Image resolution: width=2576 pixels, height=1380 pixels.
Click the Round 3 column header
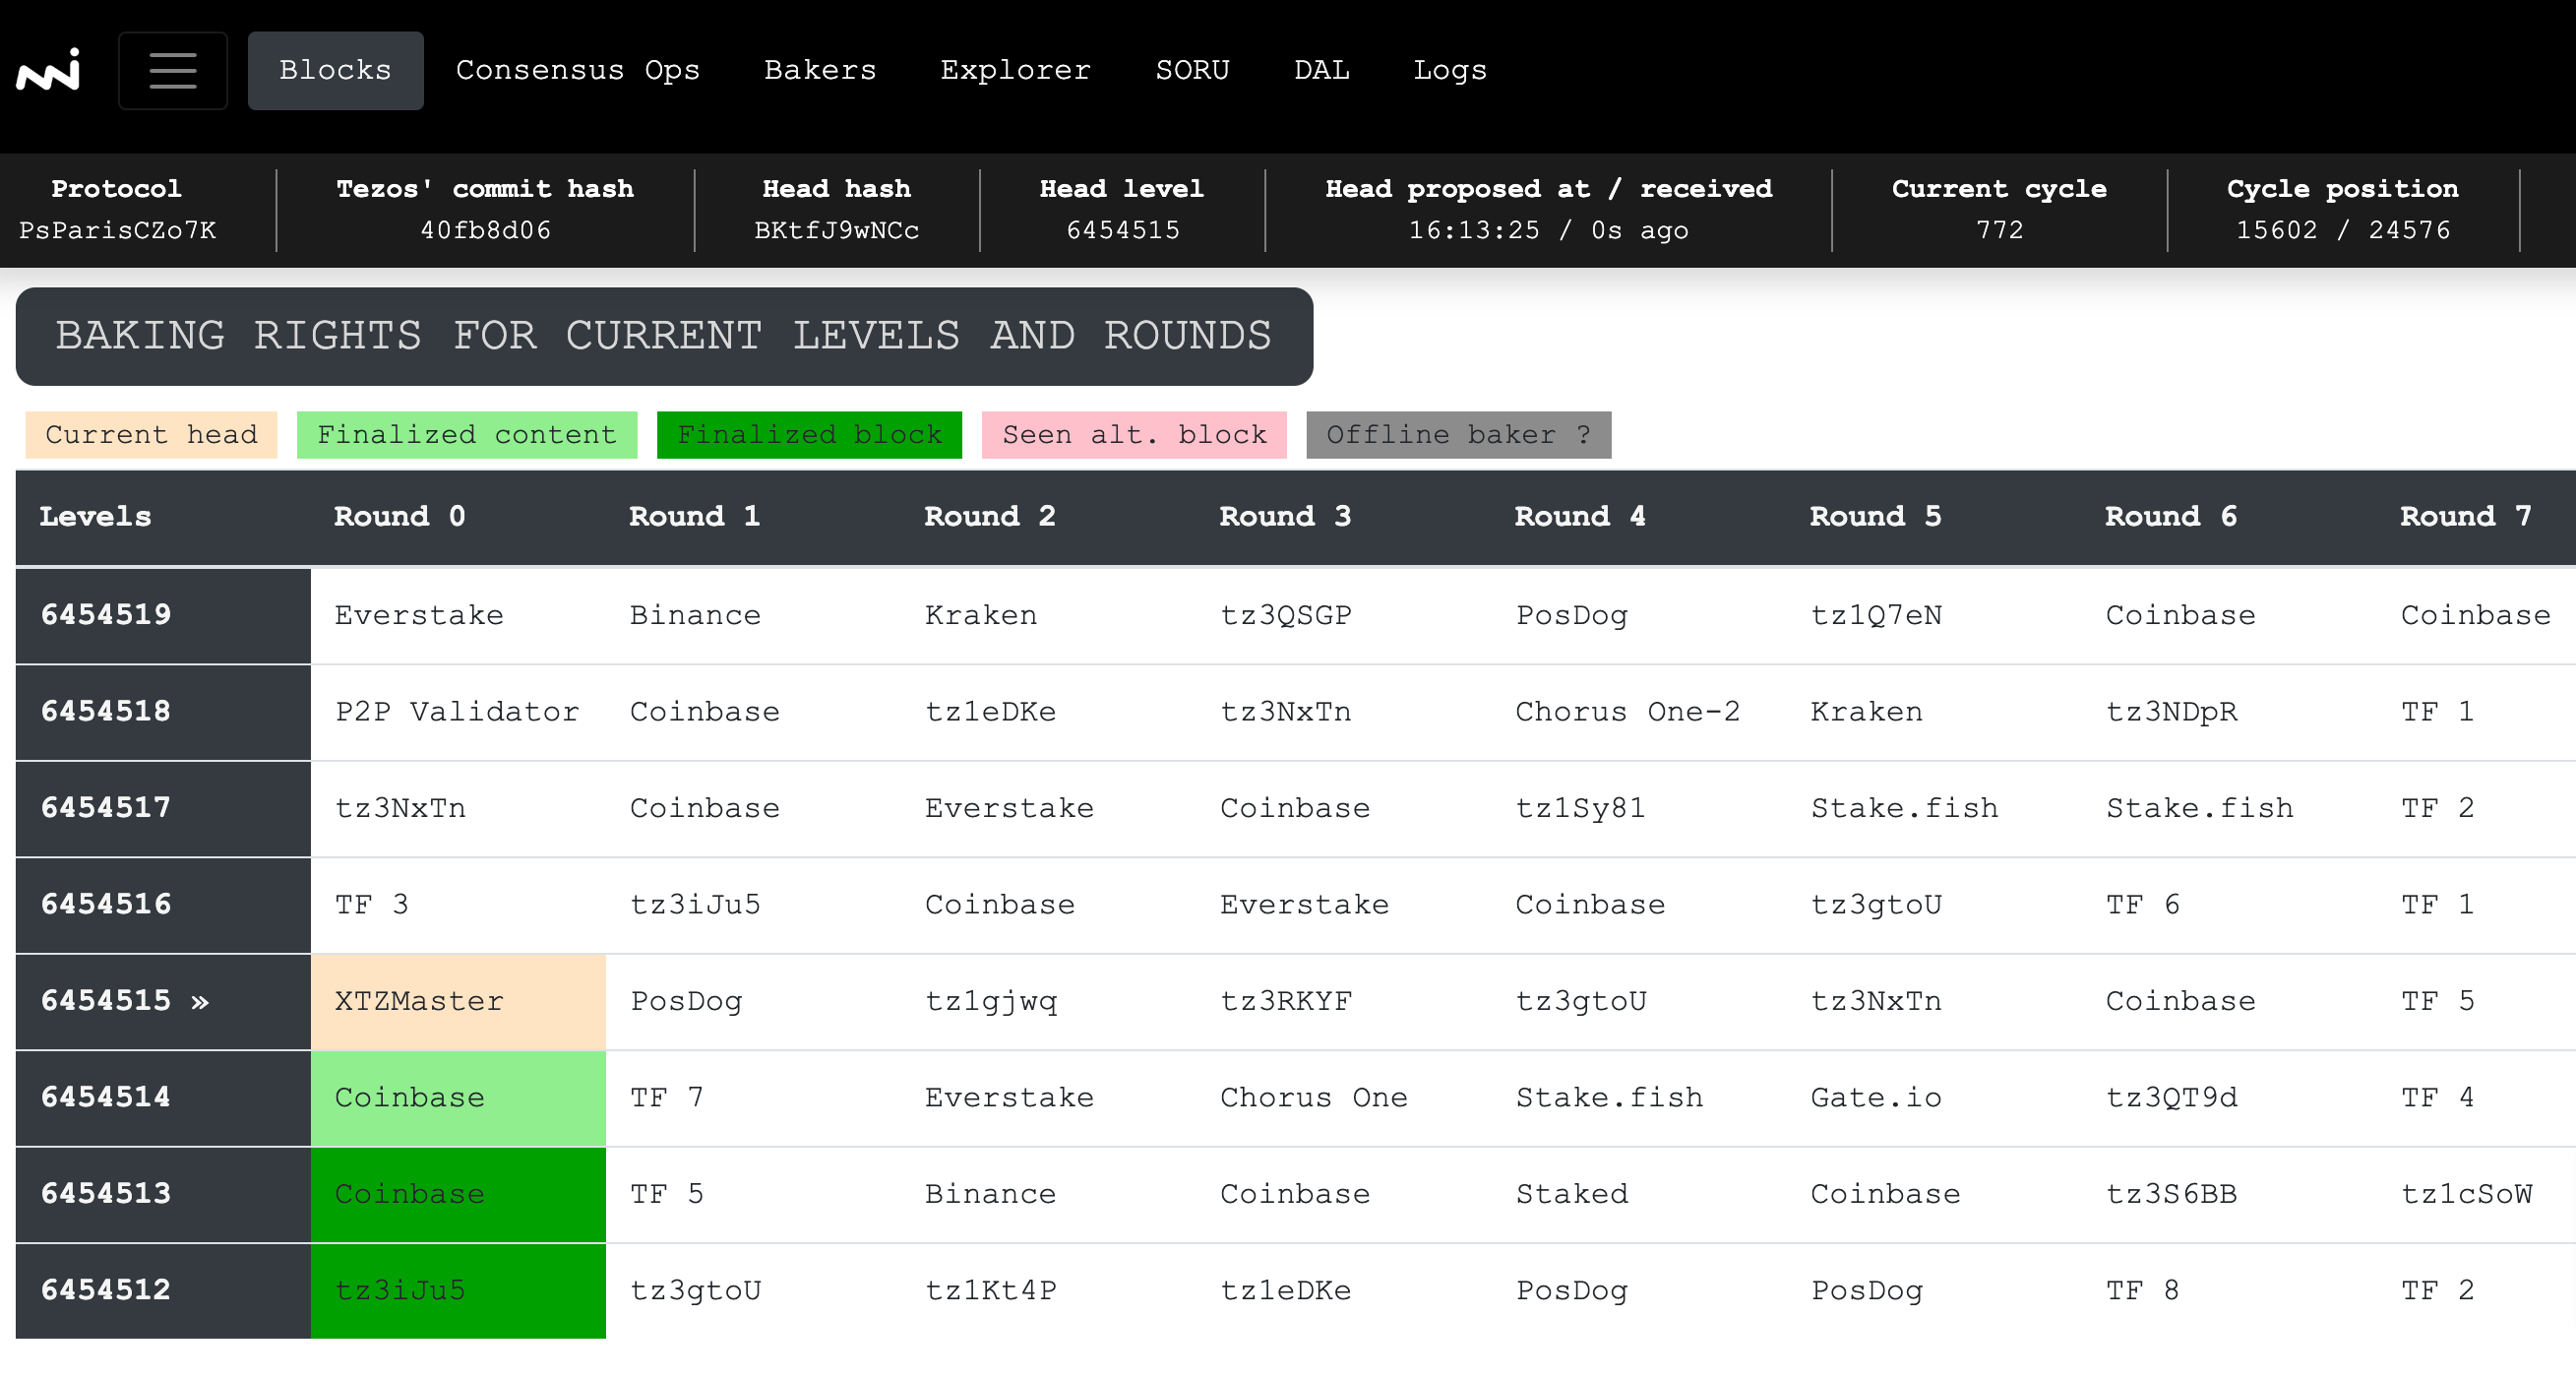[x=1284, y=516]
